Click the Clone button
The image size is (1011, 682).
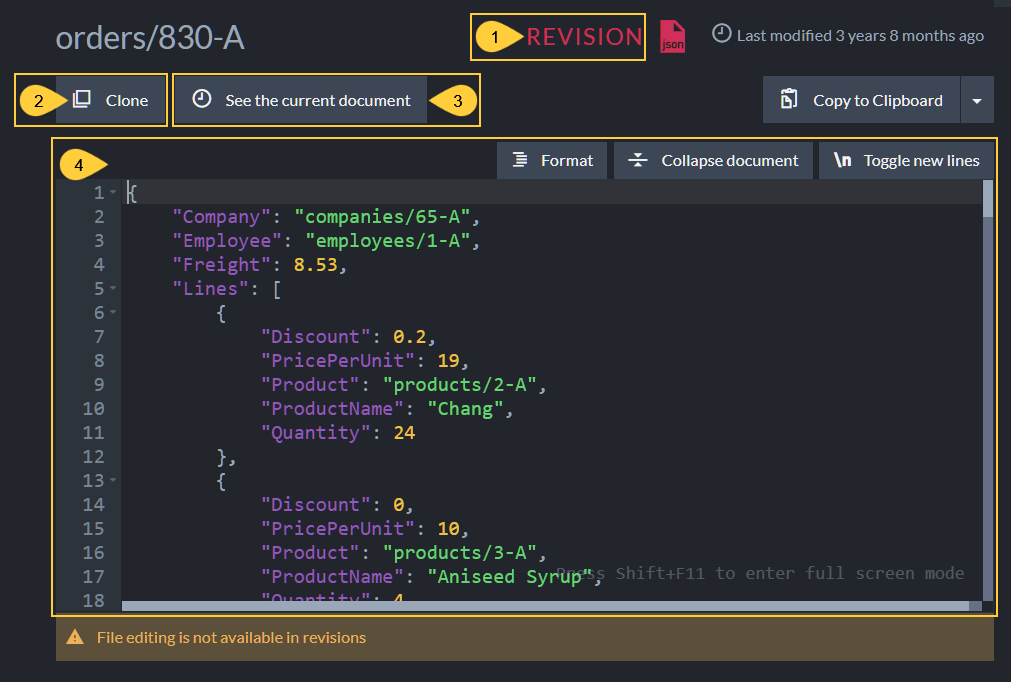pos(111,100)
